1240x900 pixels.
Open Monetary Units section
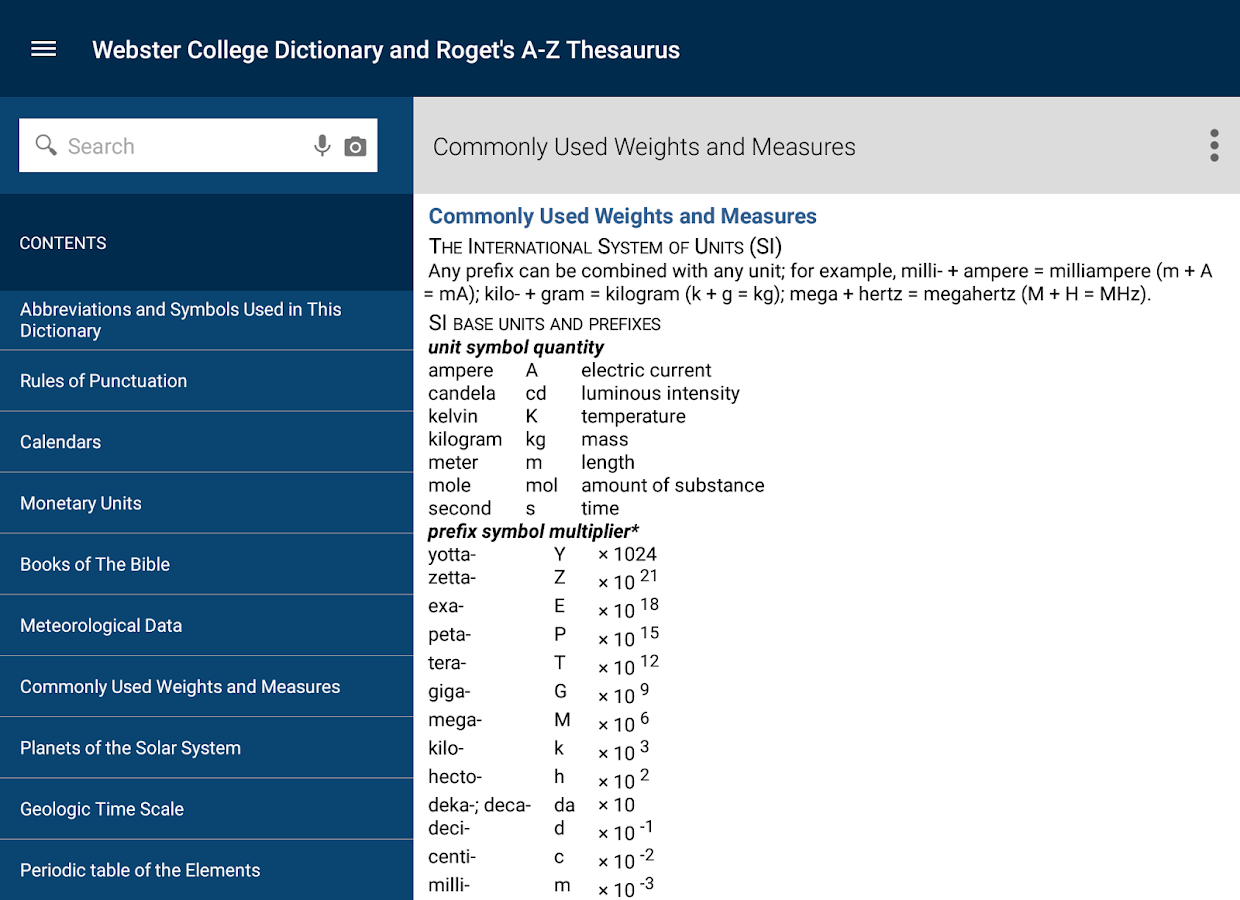click(206, 503)
